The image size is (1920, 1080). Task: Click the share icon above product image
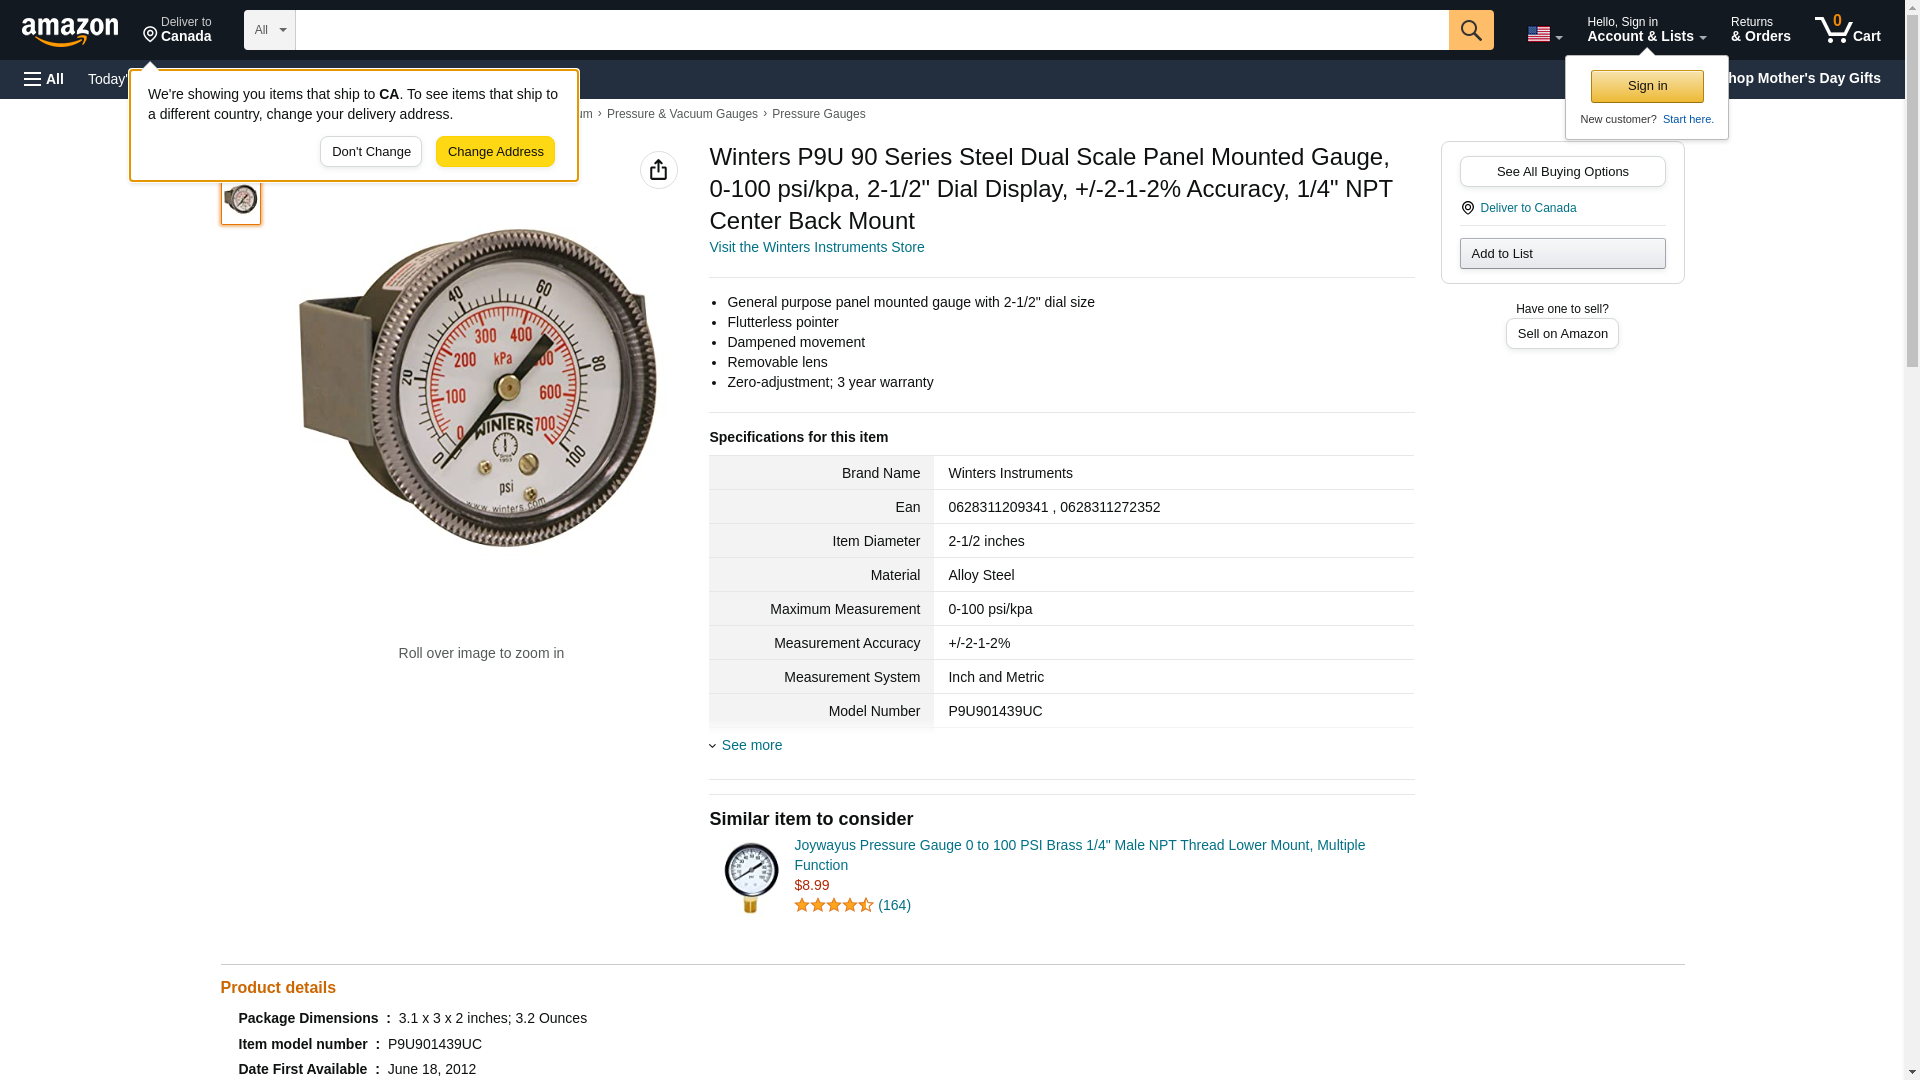pos(658,170)
